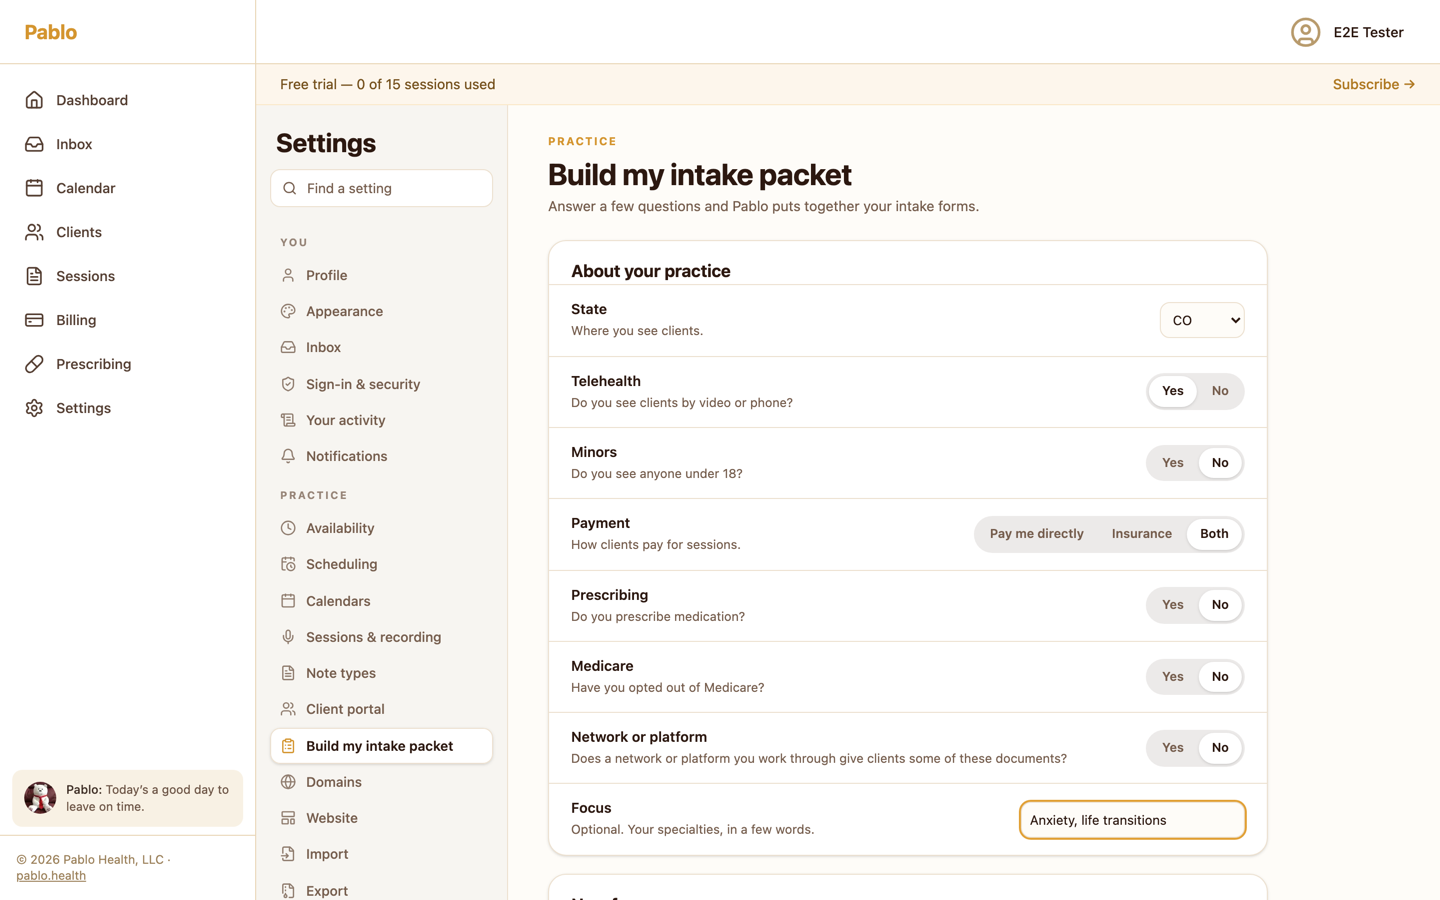Click the Inbox tray icon in main sidebar
This screenshot has width=1440, height=900.
34,144
